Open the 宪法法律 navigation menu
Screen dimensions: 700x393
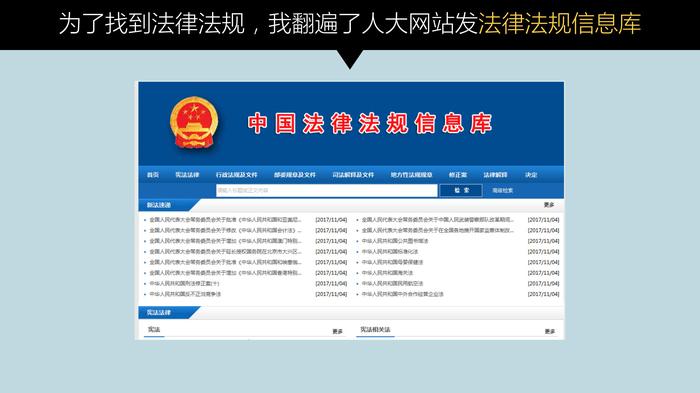click(x=187, y=175)
